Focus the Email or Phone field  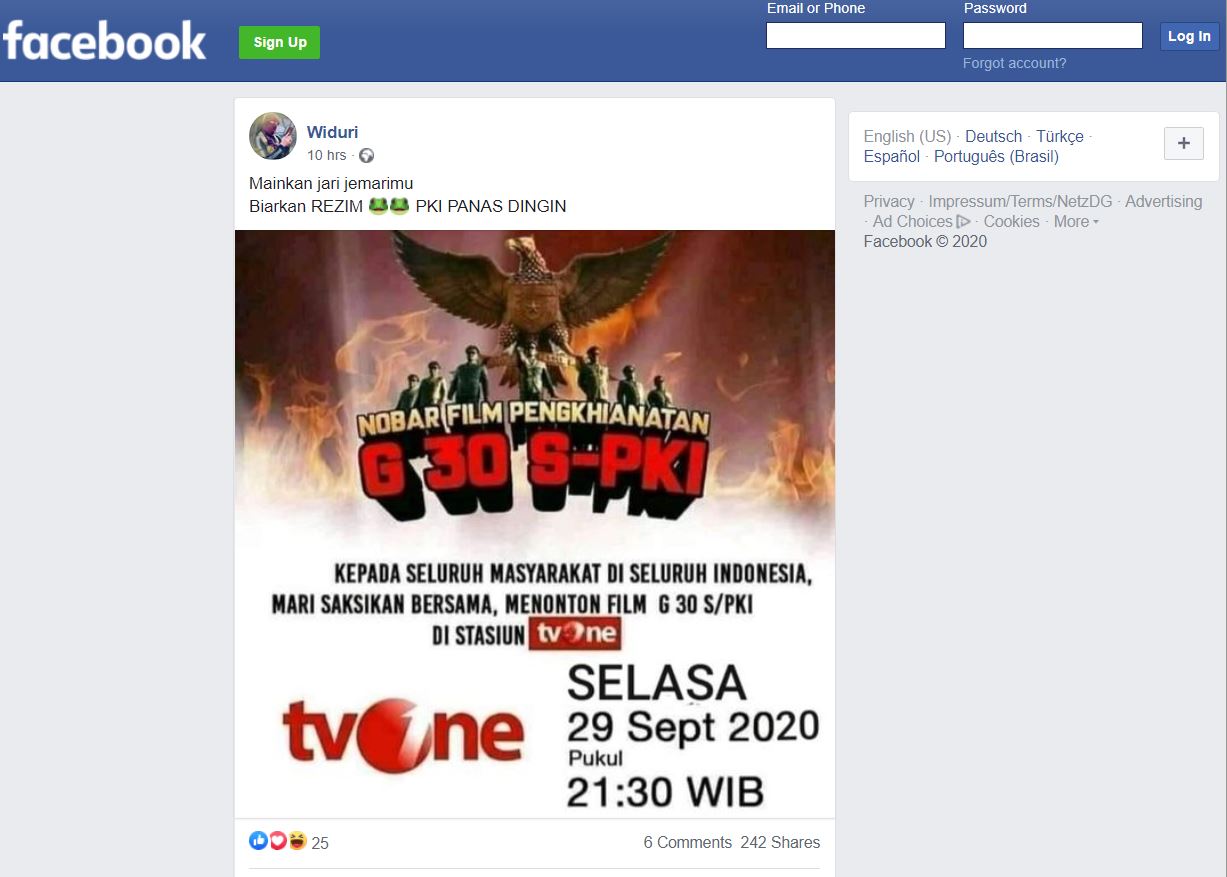[x=856, y=36]
